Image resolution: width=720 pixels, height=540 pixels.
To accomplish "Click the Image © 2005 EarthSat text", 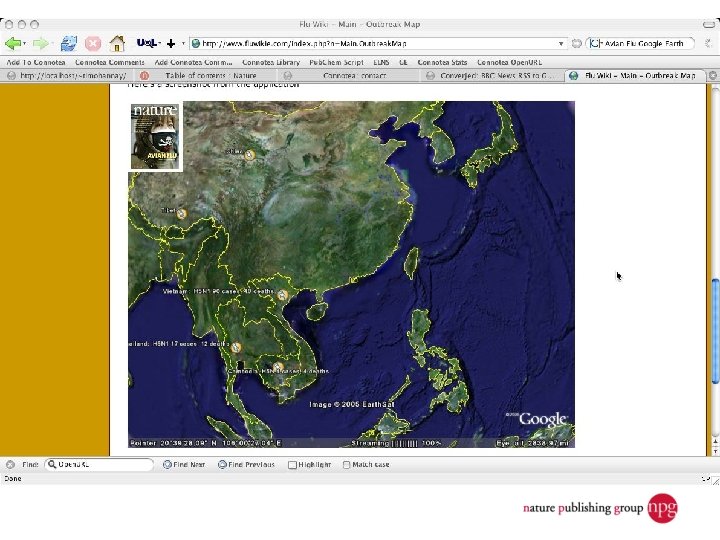I will pos(352,405).
